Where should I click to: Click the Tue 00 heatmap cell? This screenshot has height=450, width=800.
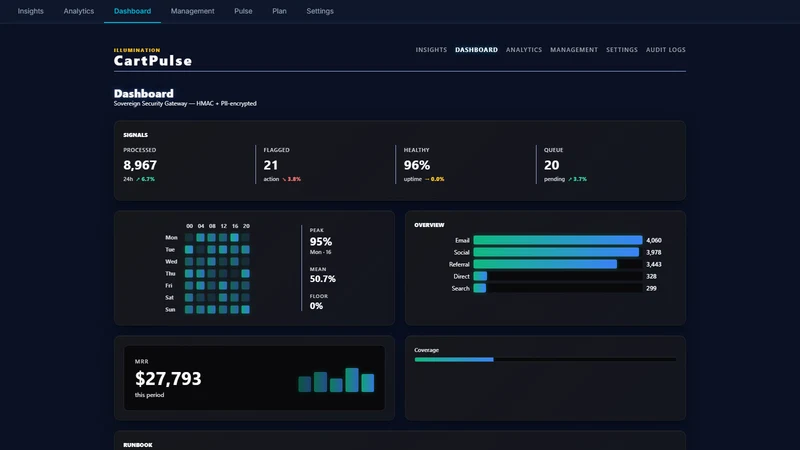tap(189, 249)
